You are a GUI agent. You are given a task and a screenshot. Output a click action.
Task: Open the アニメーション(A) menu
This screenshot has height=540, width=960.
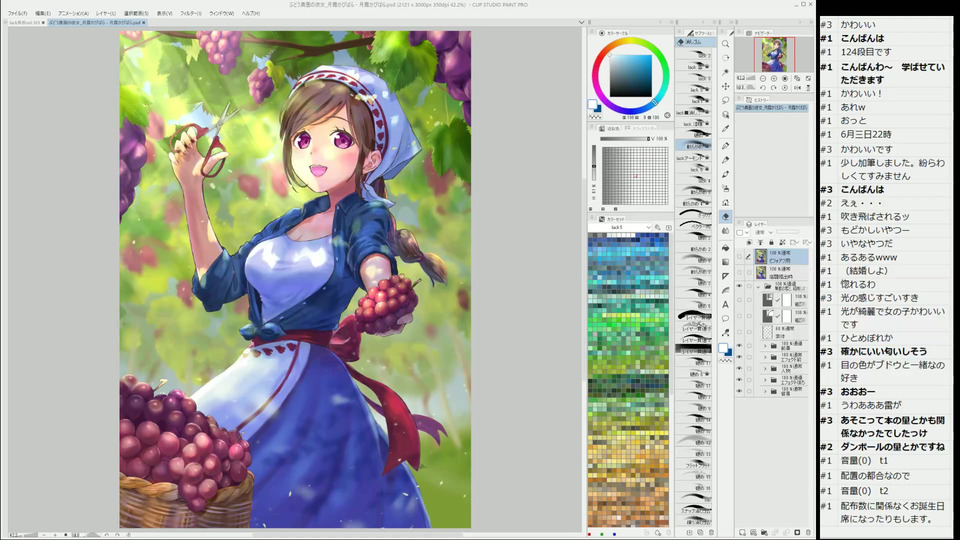pyautogui.click(x=73, y=13)
